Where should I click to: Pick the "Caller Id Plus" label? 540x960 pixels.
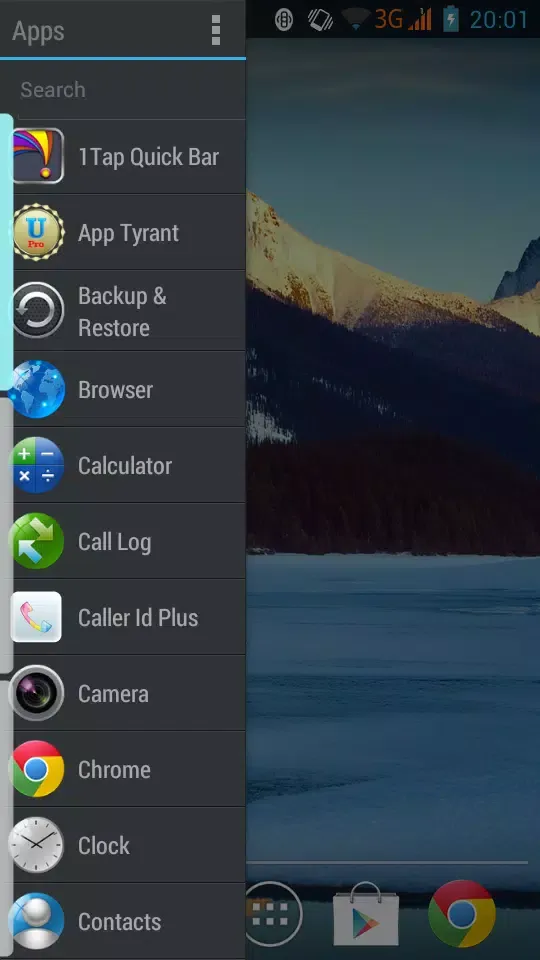138,618
